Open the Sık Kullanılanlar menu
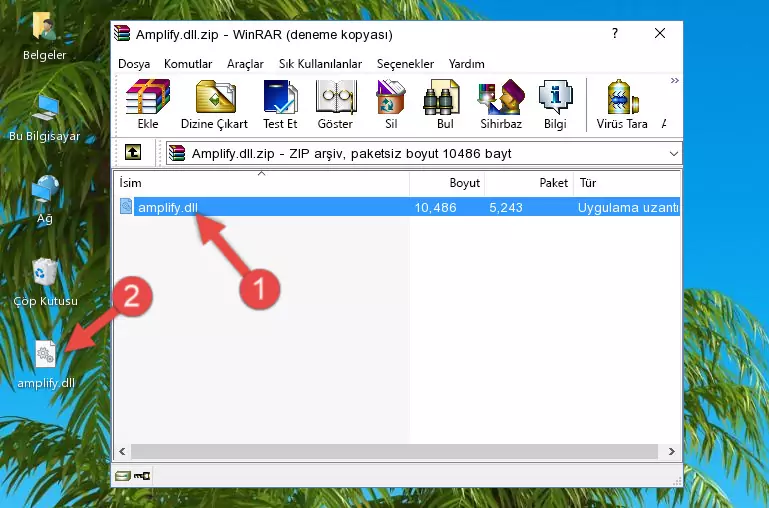 (320, 64)
